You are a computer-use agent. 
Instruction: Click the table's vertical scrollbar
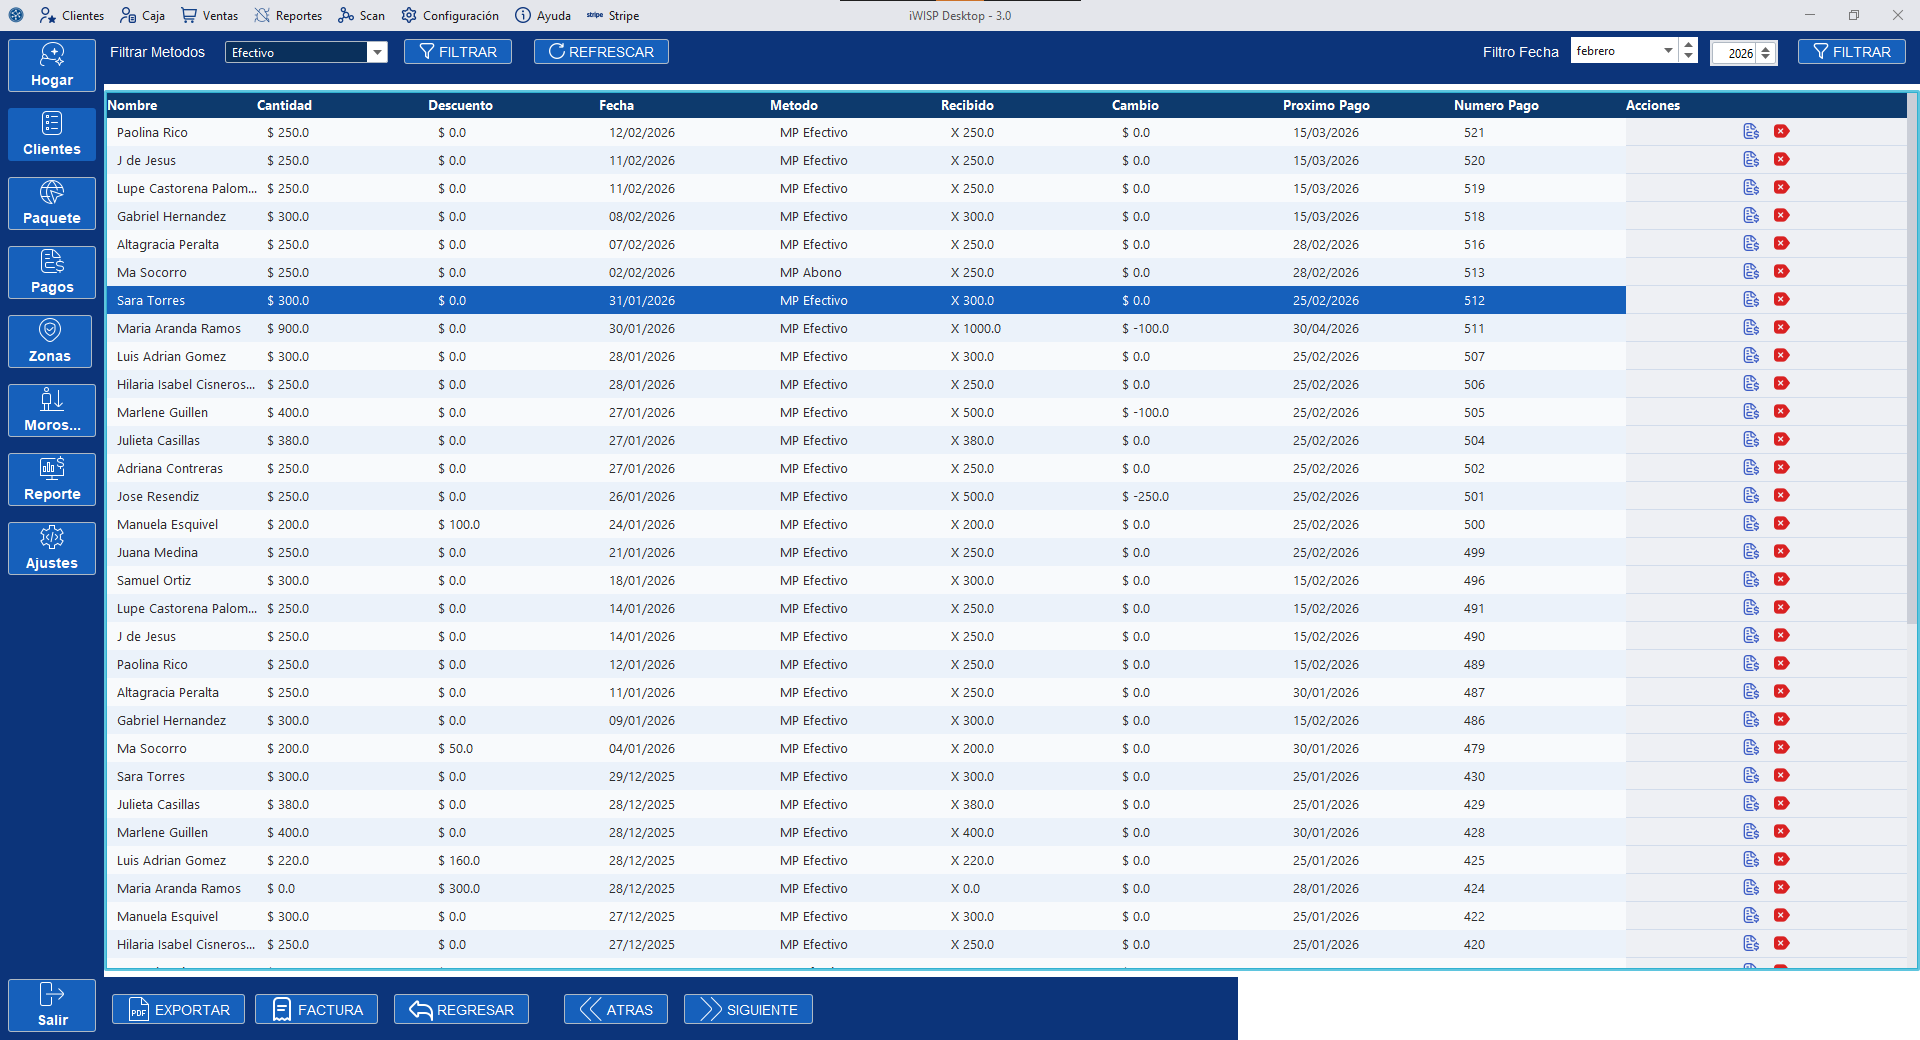coord(1911,400)
